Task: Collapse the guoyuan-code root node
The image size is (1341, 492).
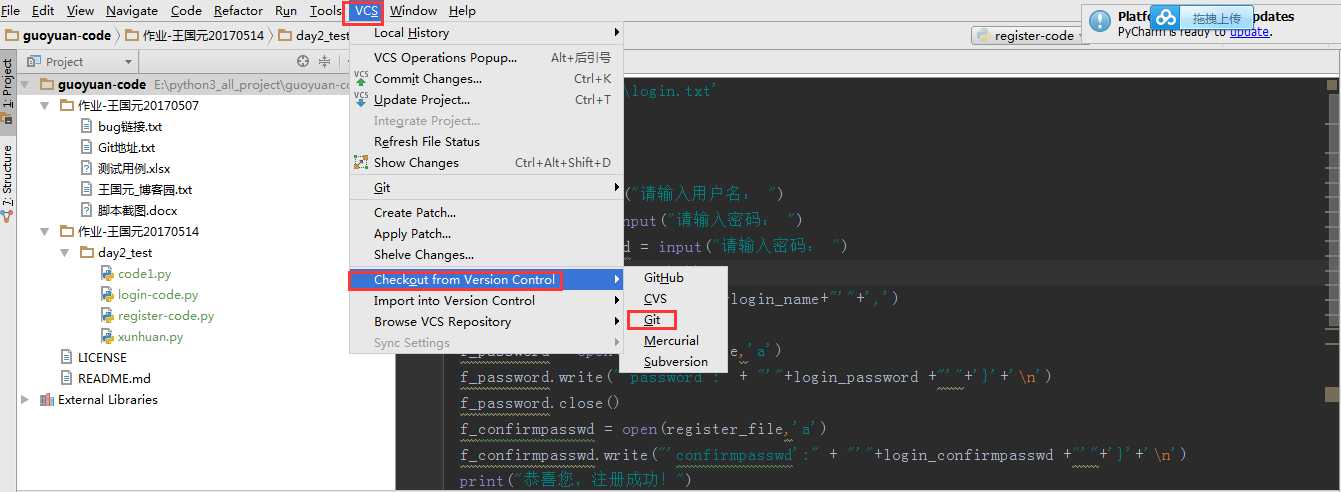Action: 25,84
